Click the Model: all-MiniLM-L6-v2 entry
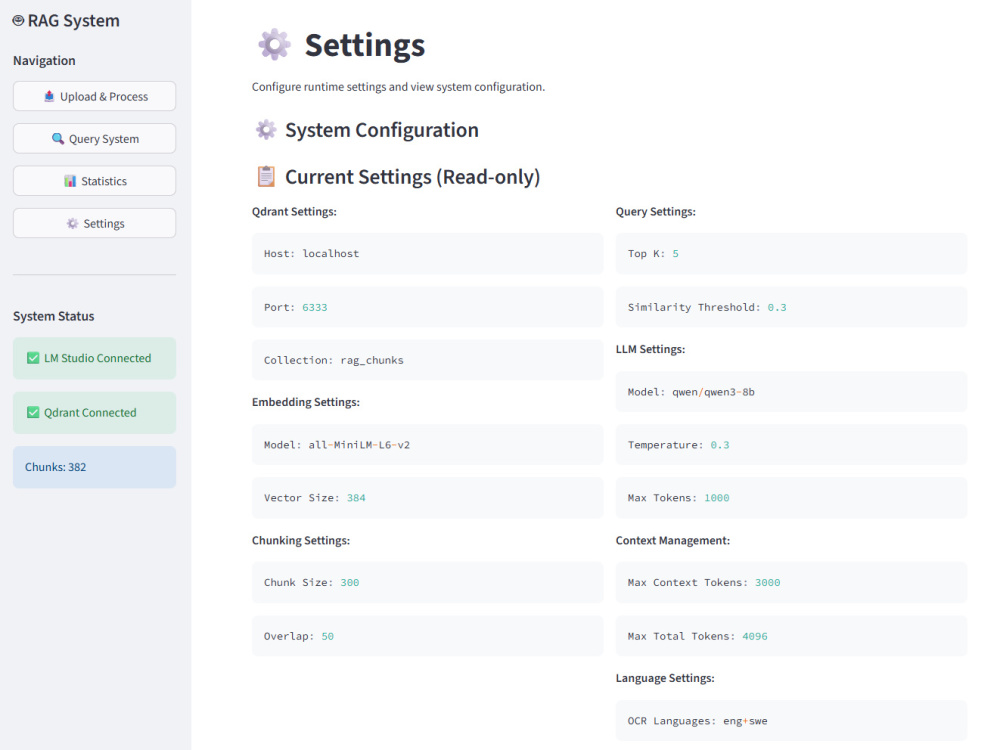 point(427,445)
